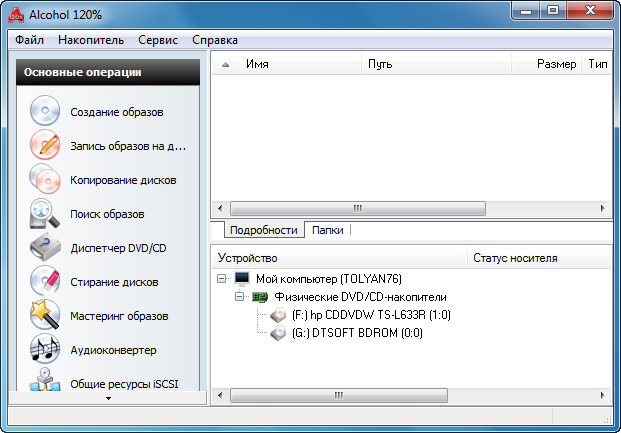Launch Стирание дисков
Screen dimensions: 621x433
(114, 282)
